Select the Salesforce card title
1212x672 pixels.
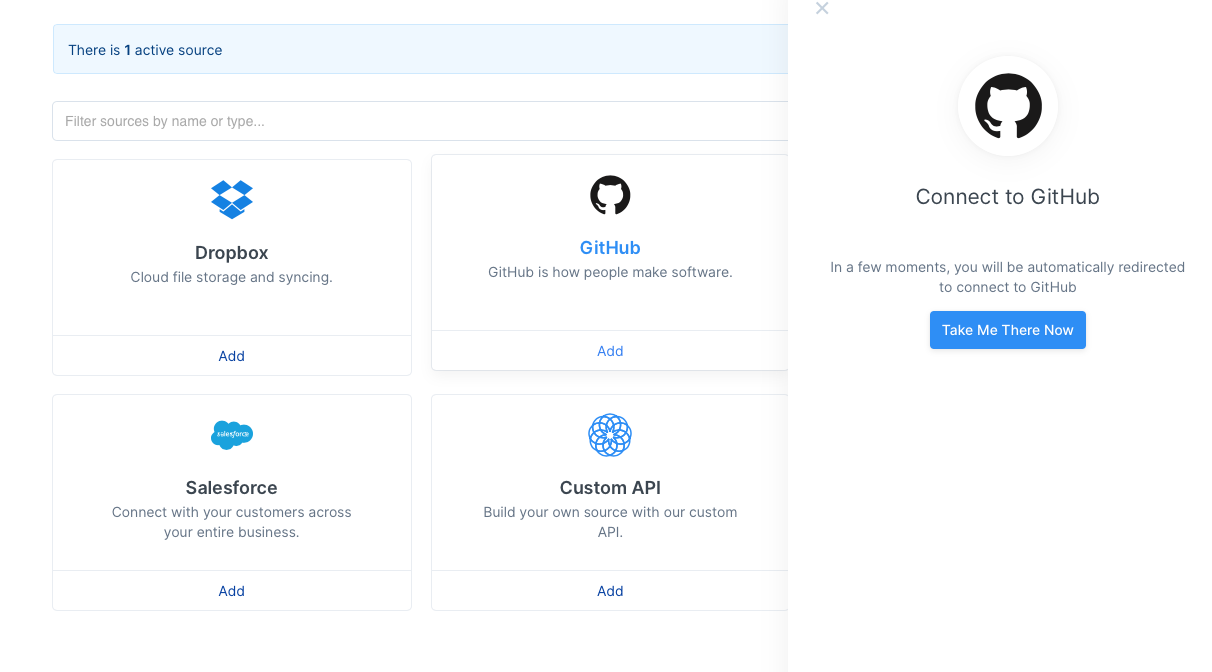(x=232, y=488)
